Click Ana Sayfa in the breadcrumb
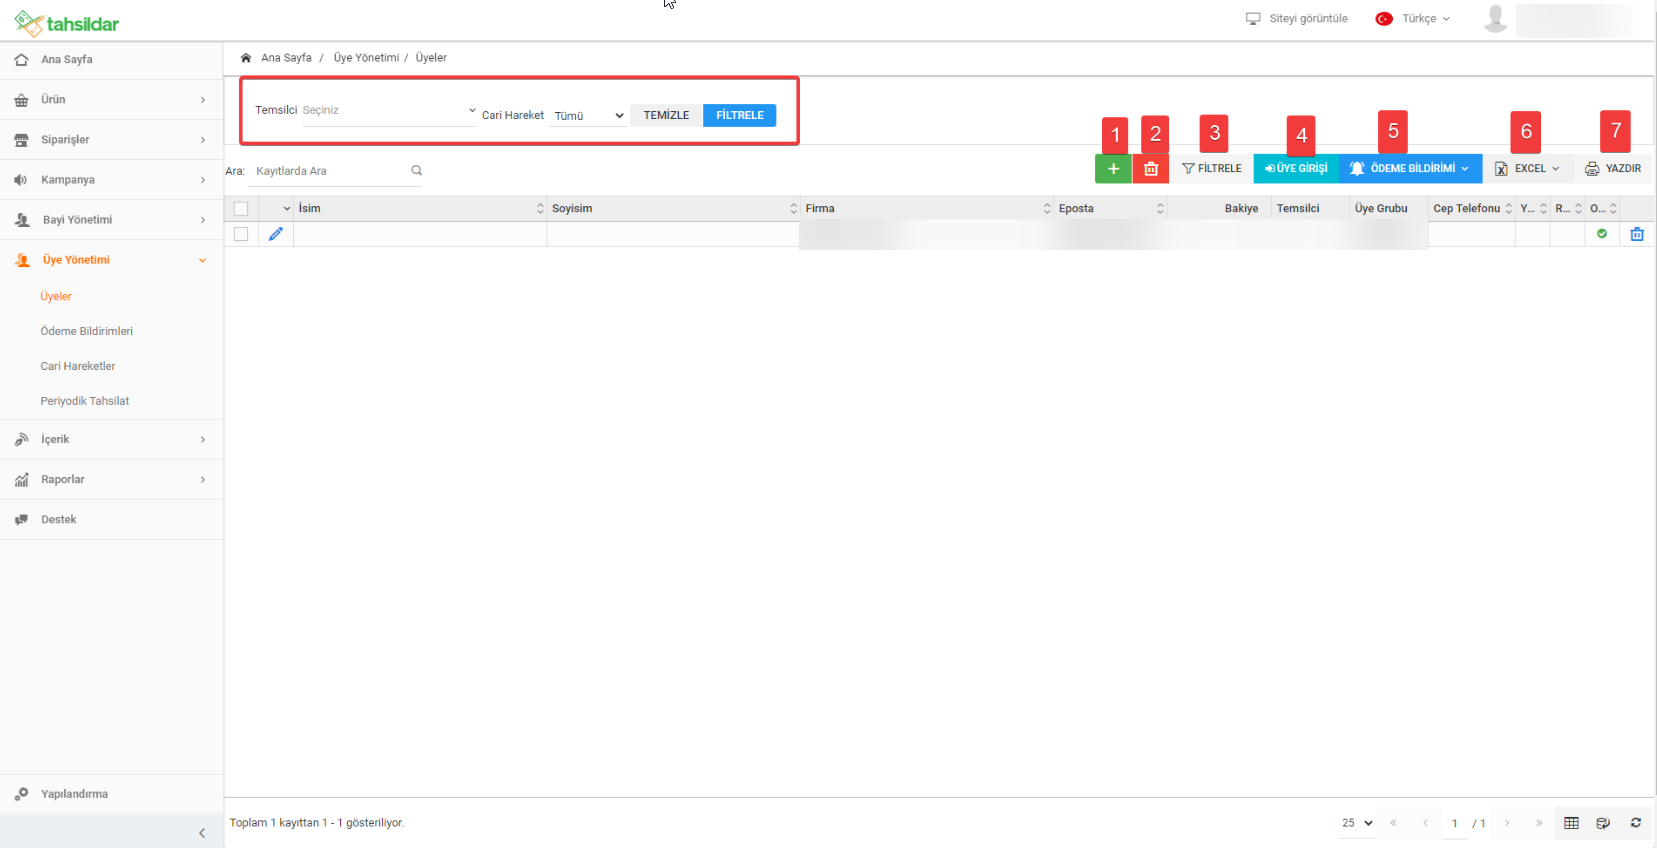 (286, 58)
